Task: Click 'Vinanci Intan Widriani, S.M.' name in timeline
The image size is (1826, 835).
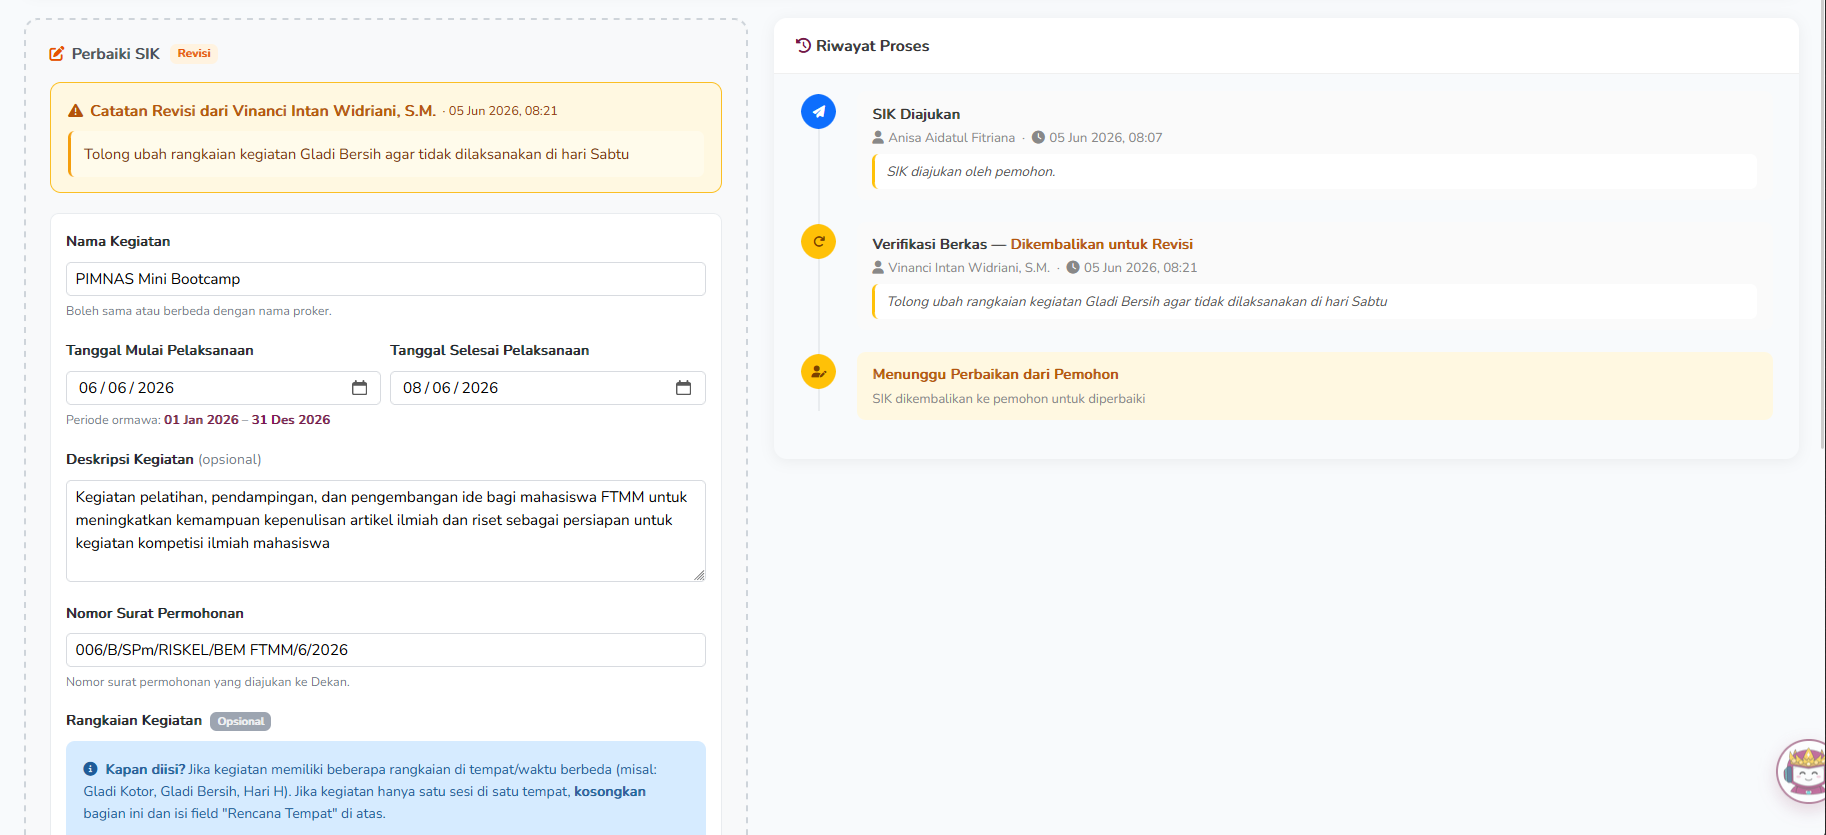Action: pos(969,268)
